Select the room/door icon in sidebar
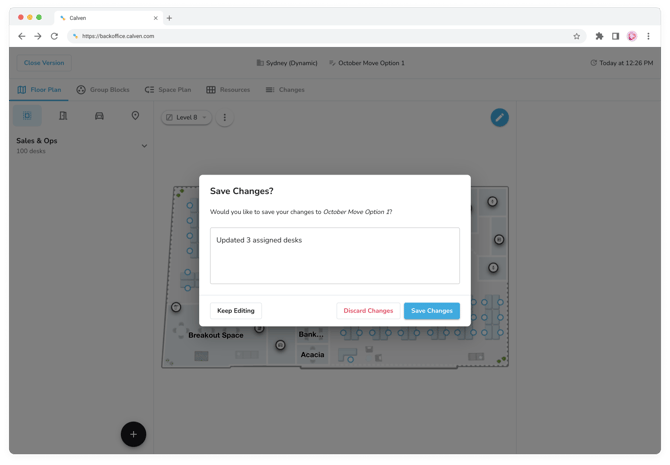The image size is (670, 465). click(63, 116)
